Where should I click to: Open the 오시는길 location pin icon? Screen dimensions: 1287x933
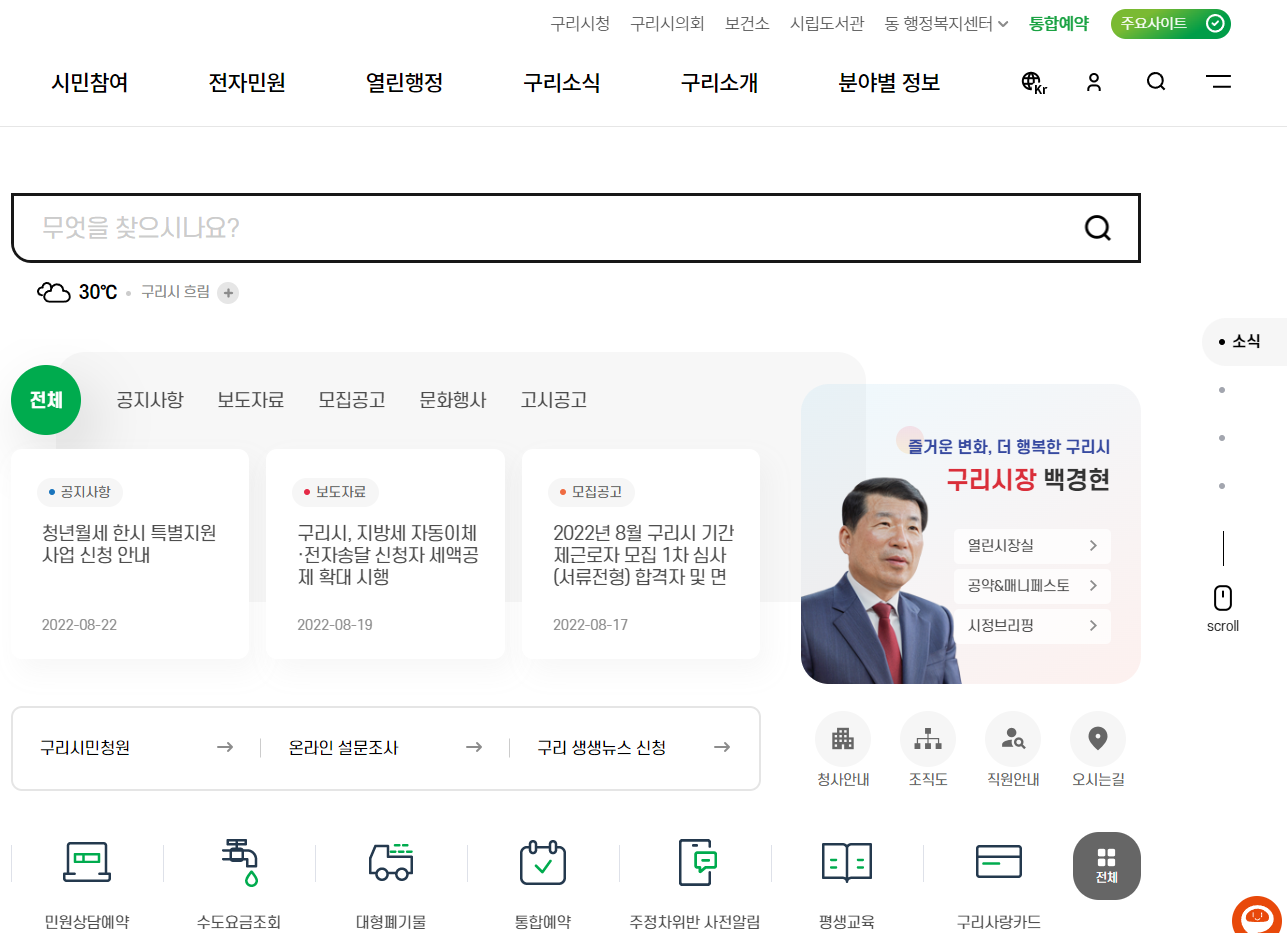(1097, 737)
